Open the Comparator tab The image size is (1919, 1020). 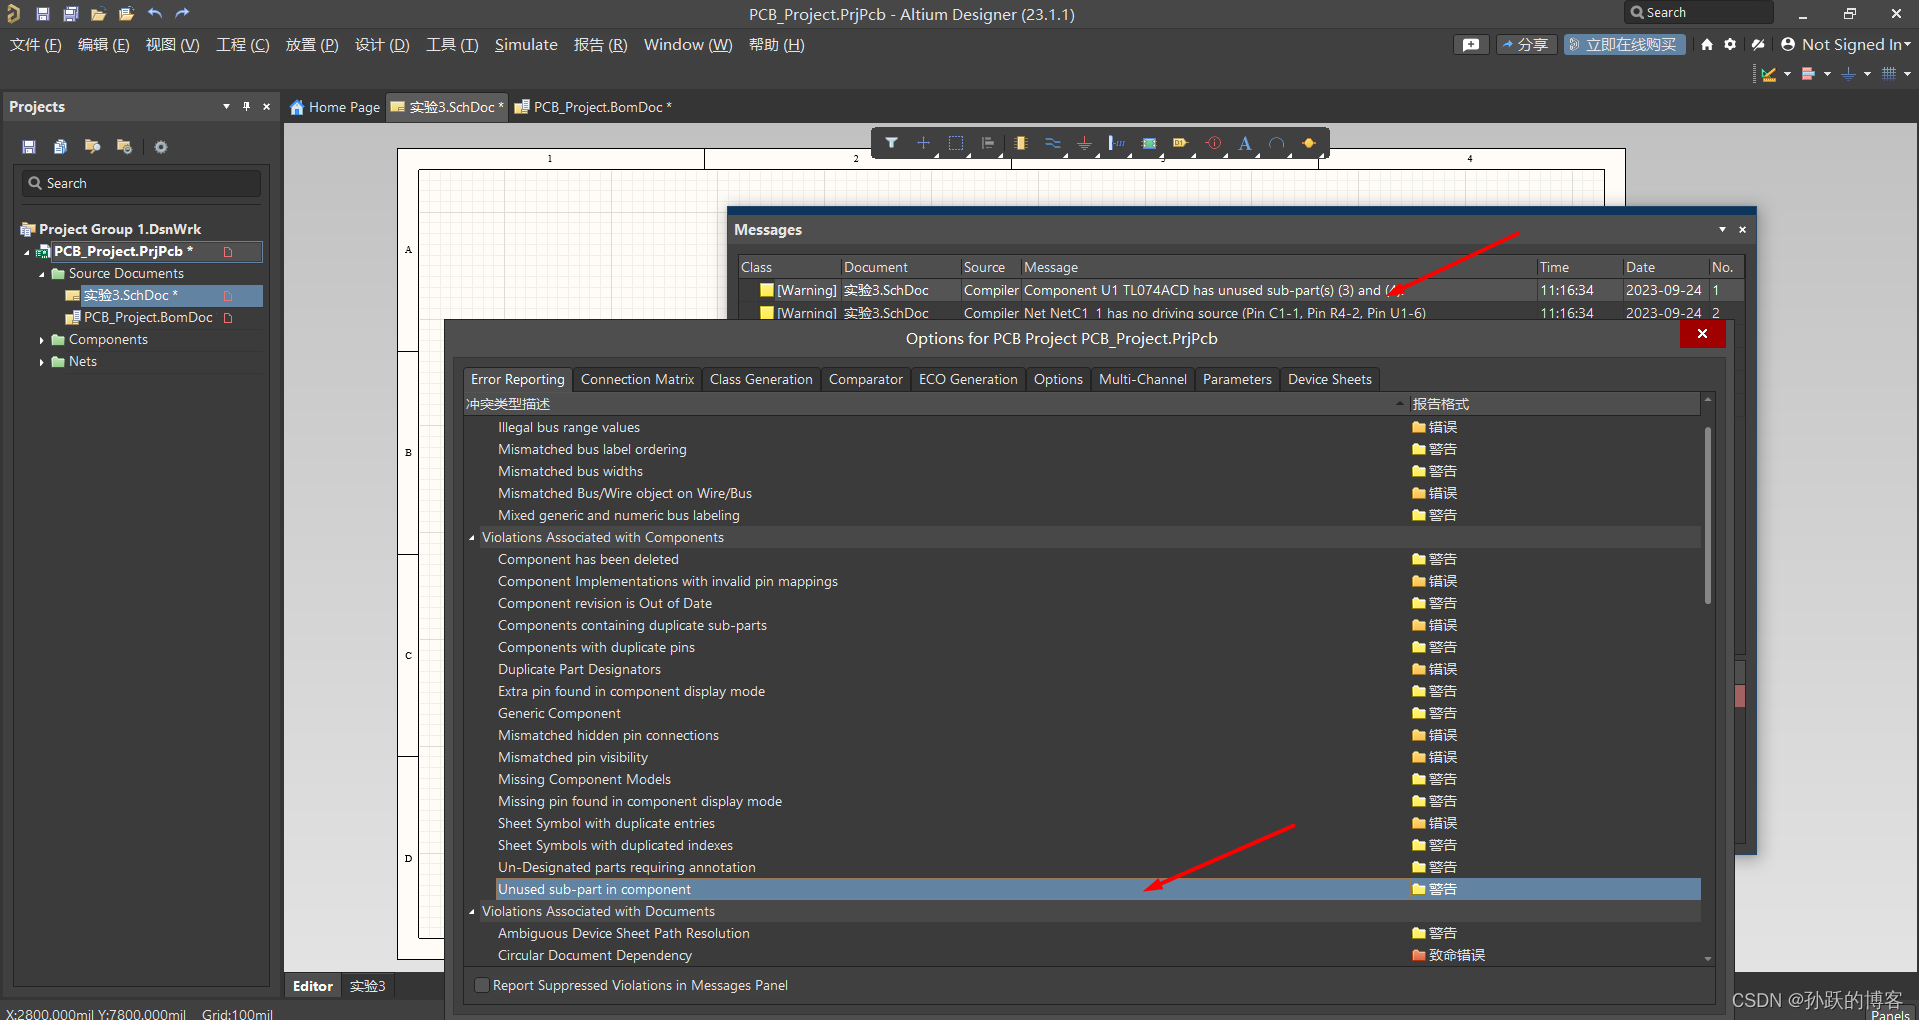(865, 379)
